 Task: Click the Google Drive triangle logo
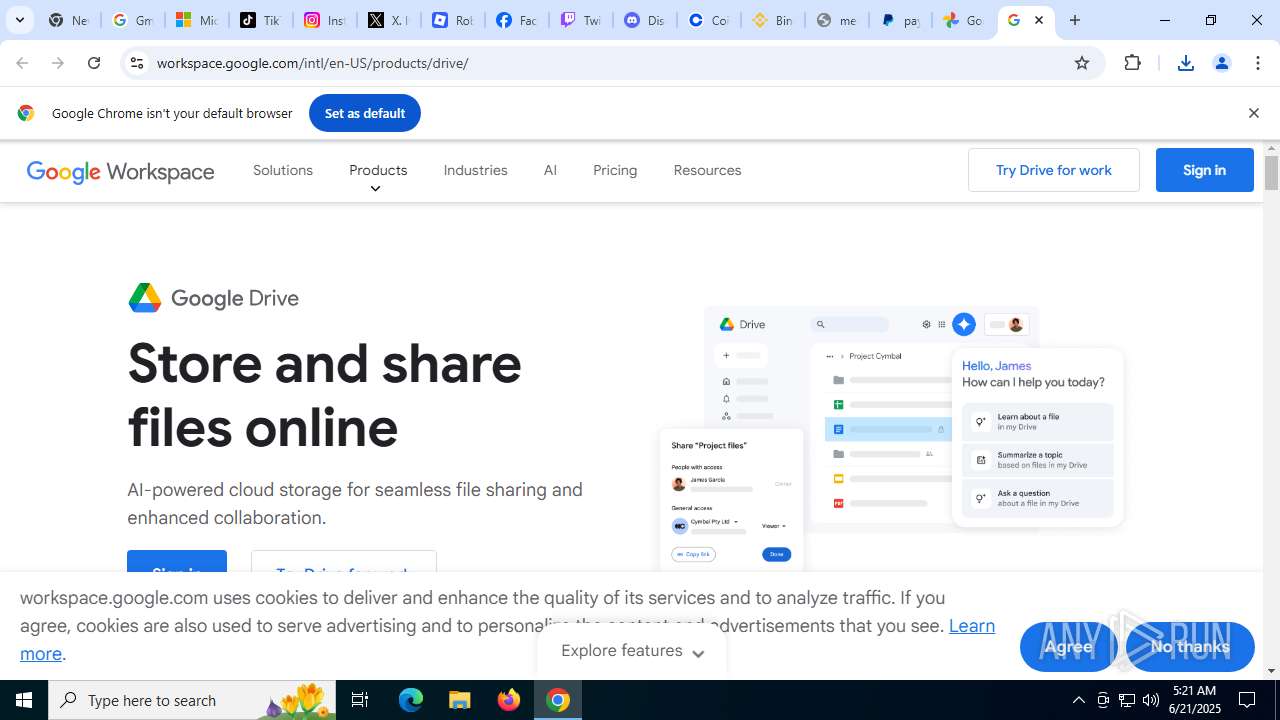click(x=145, y=298)
